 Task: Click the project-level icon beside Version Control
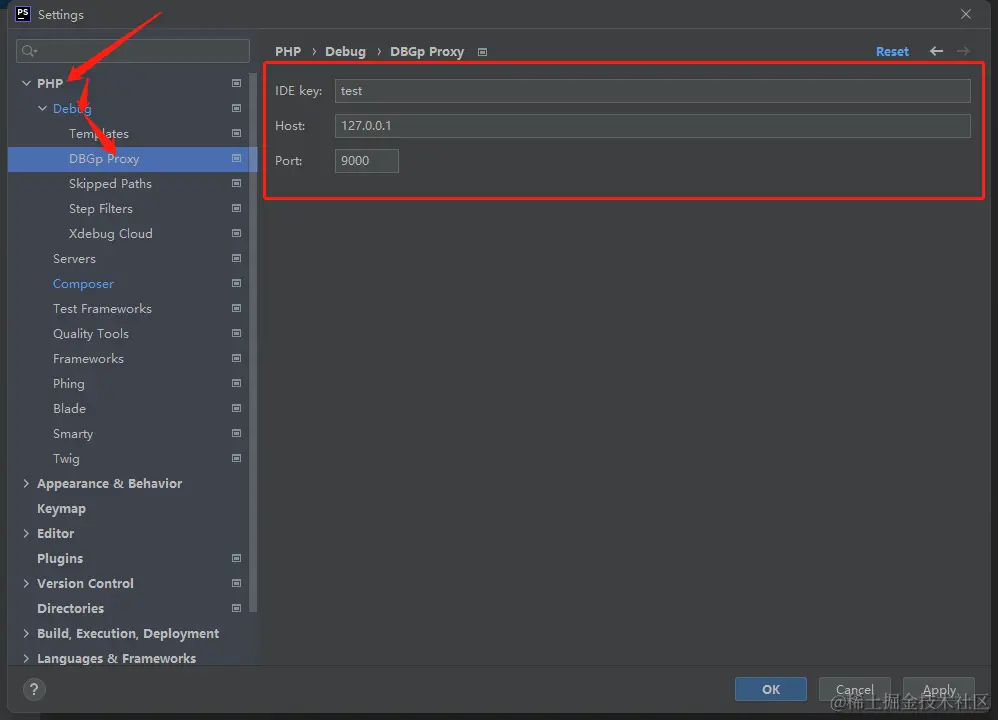(236, 583)
